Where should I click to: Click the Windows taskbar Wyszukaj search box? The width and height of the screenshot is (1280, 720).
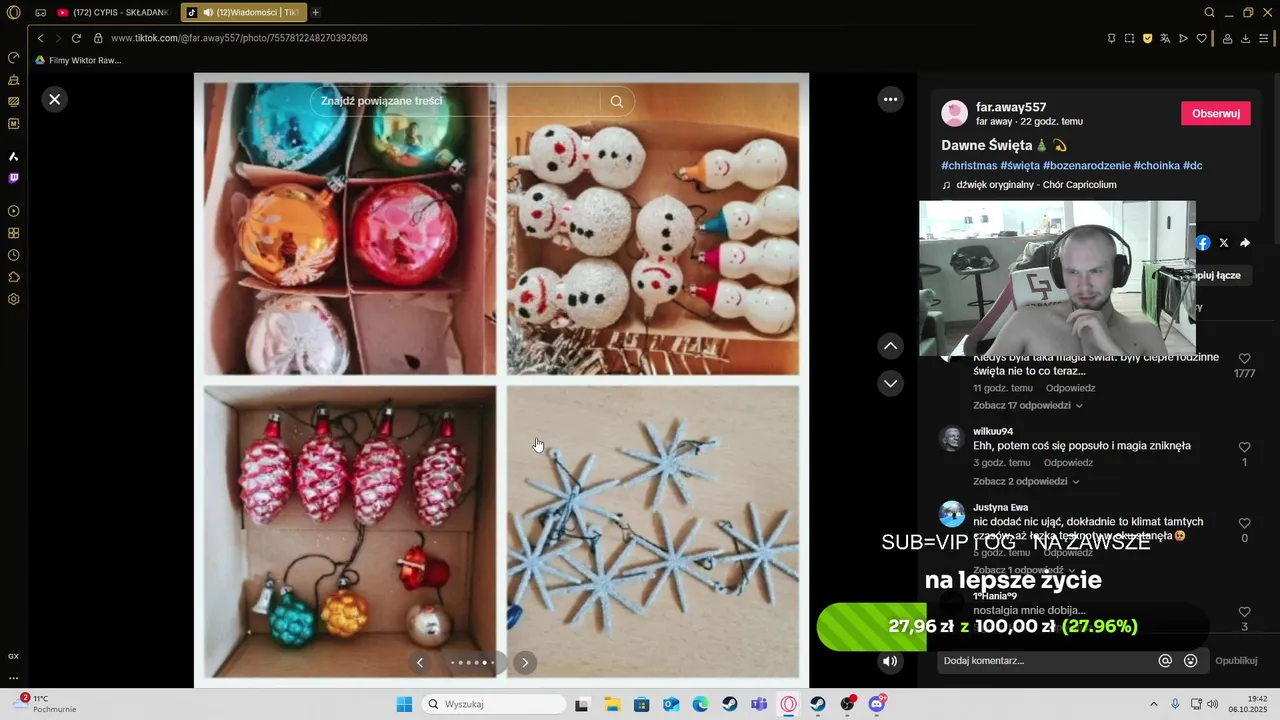[x=494, y=704]
